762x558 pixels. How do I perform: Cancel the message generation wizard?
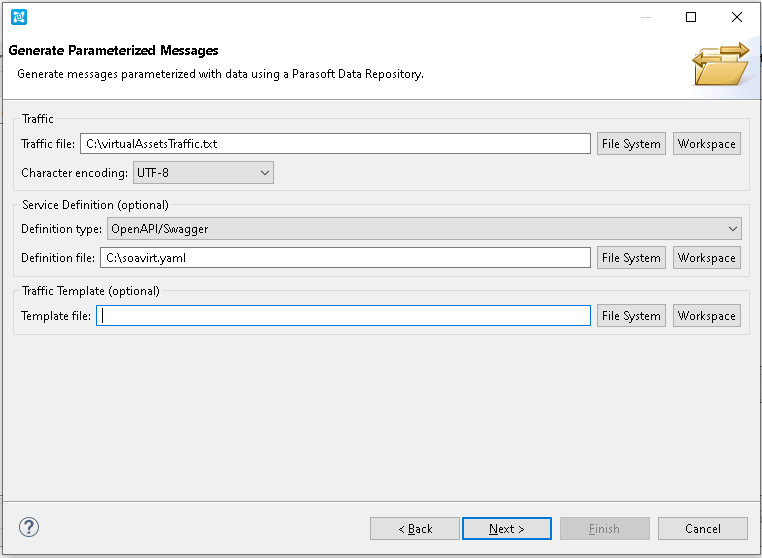[x=702, y=528]
